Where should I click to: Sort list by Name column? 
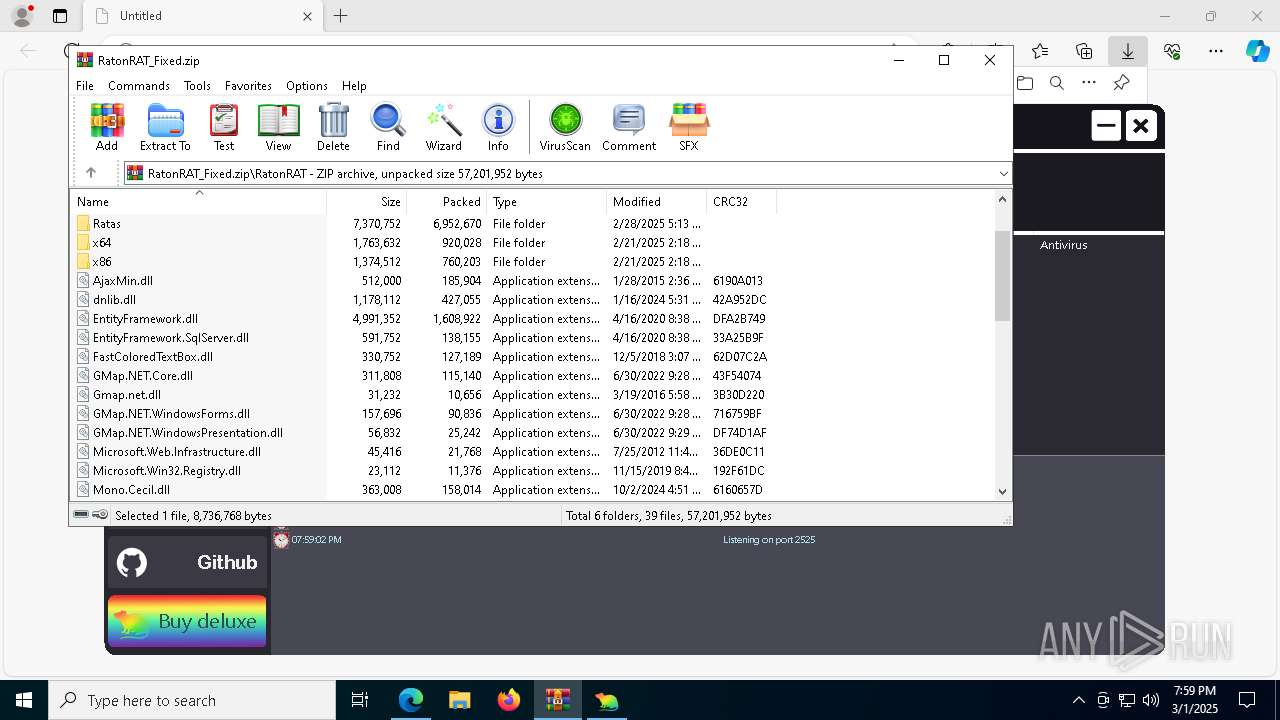click(198, 201)
